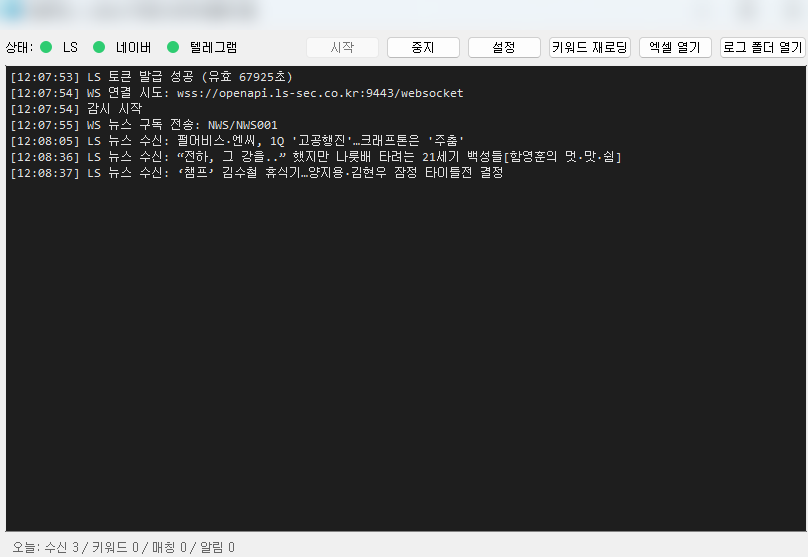Viewport: 808px width, 557px height.
Task: Click the green LS status indicator
Action: pyautogui.click(x=46, y=47)
